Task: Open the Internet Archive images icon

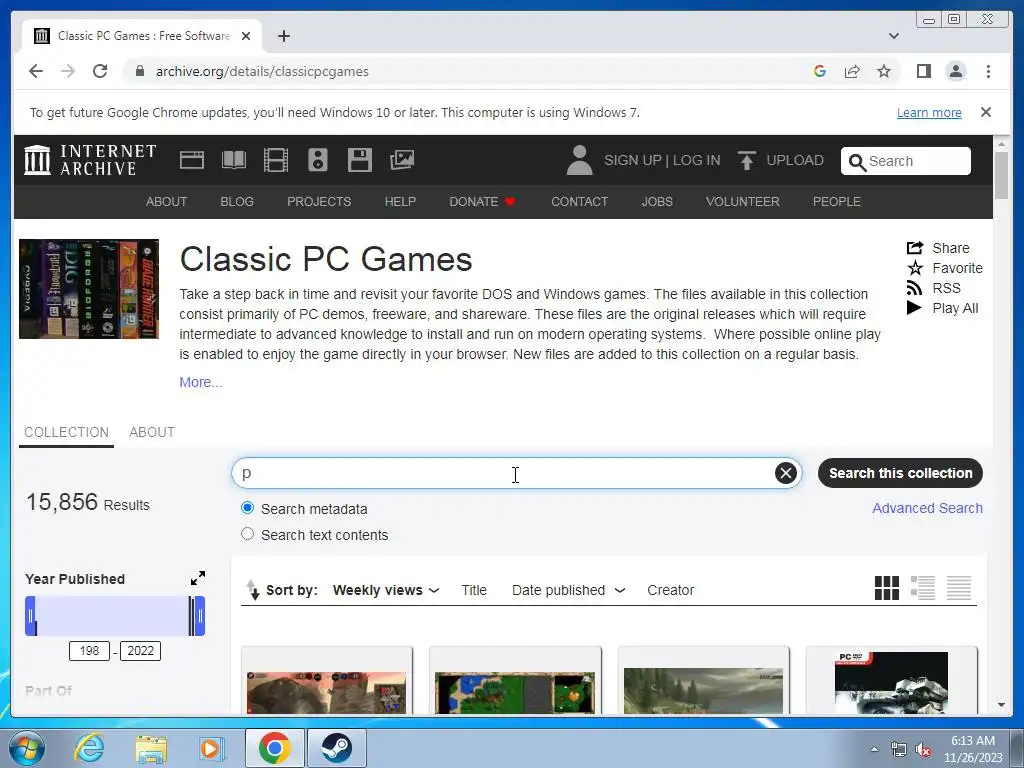Action: [x=402, y=160]
